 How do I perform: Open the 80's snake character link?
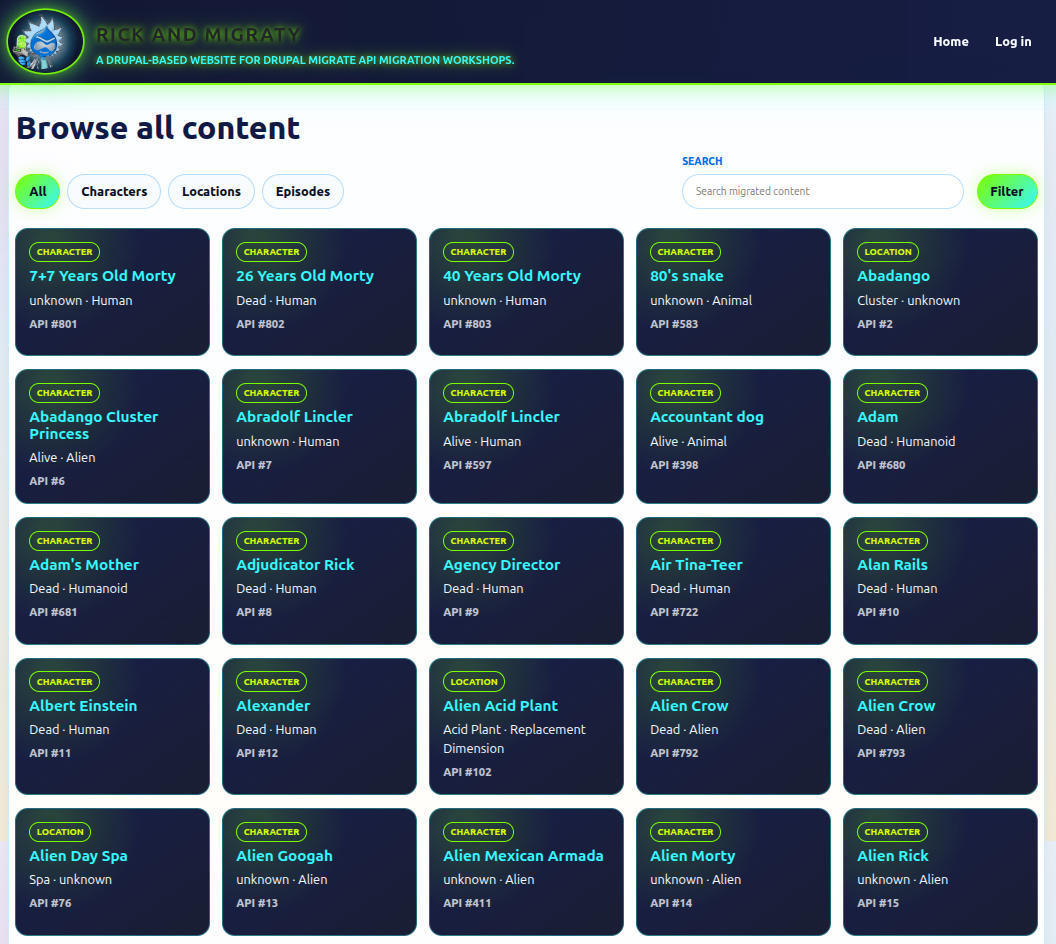tap(686, 276)
